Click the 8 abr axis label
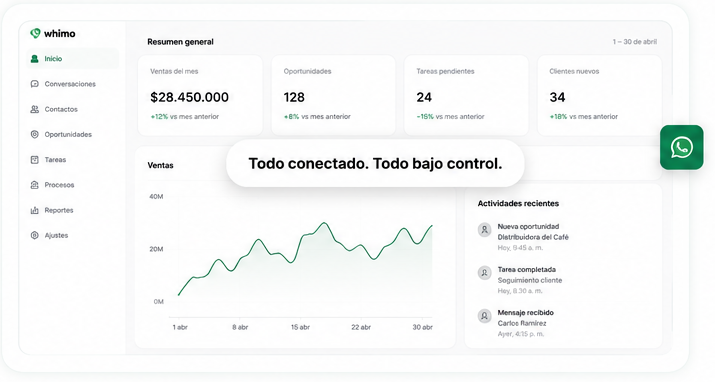The image size is (715, 382). (240, 327)
